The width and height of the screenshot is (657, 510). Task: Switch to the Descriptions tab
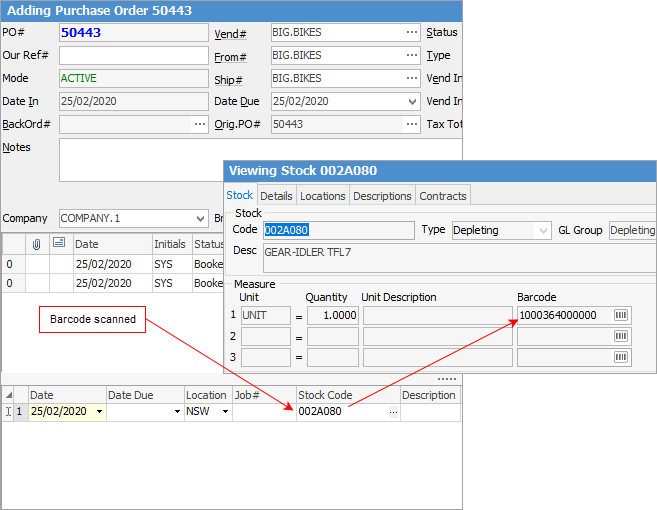(x=382, y=196)
